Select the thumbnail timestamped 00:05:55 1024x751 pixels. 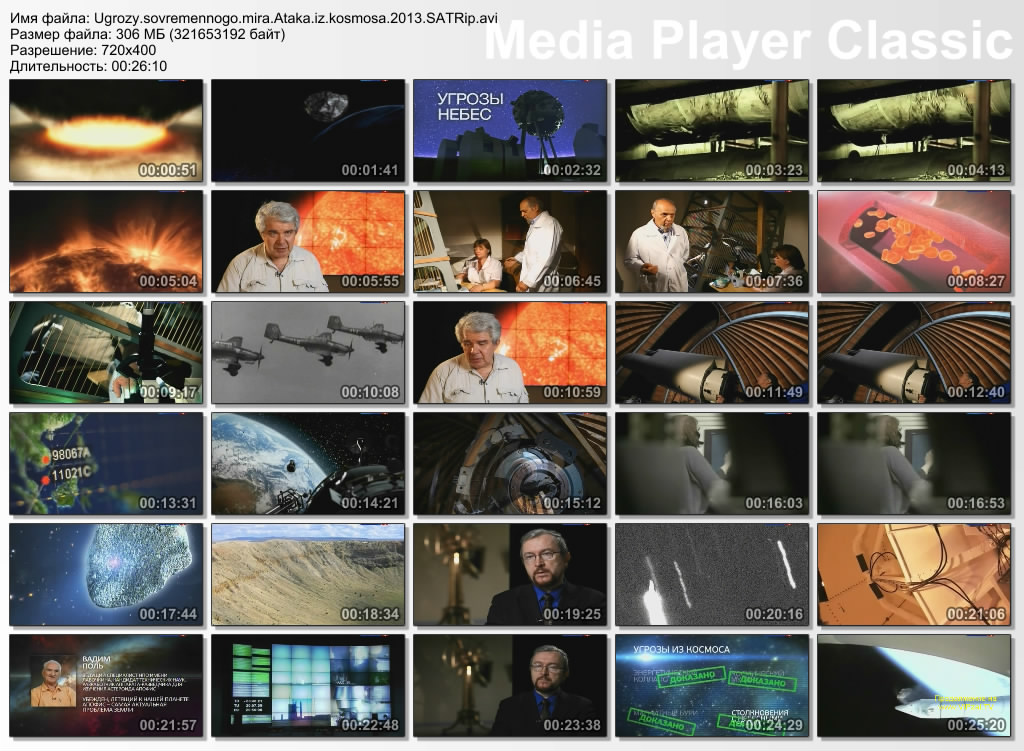pyautogui.click(x=308, y=242)
